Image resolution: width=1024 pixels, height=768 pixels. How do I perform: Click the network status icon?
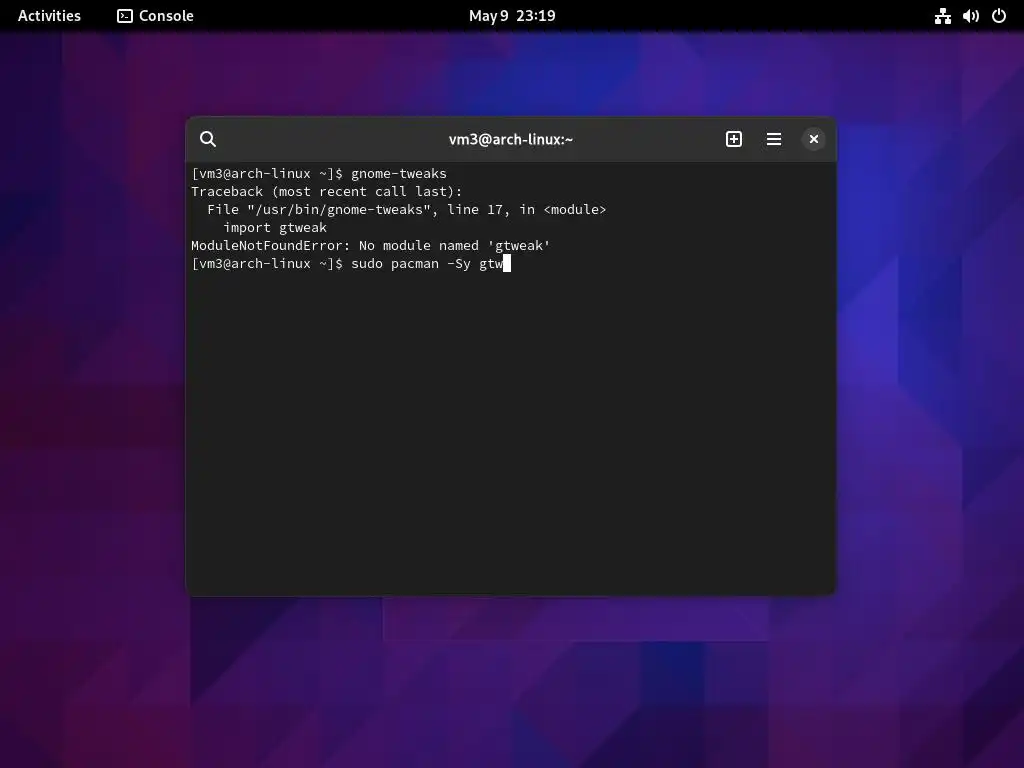click(942, 16)
